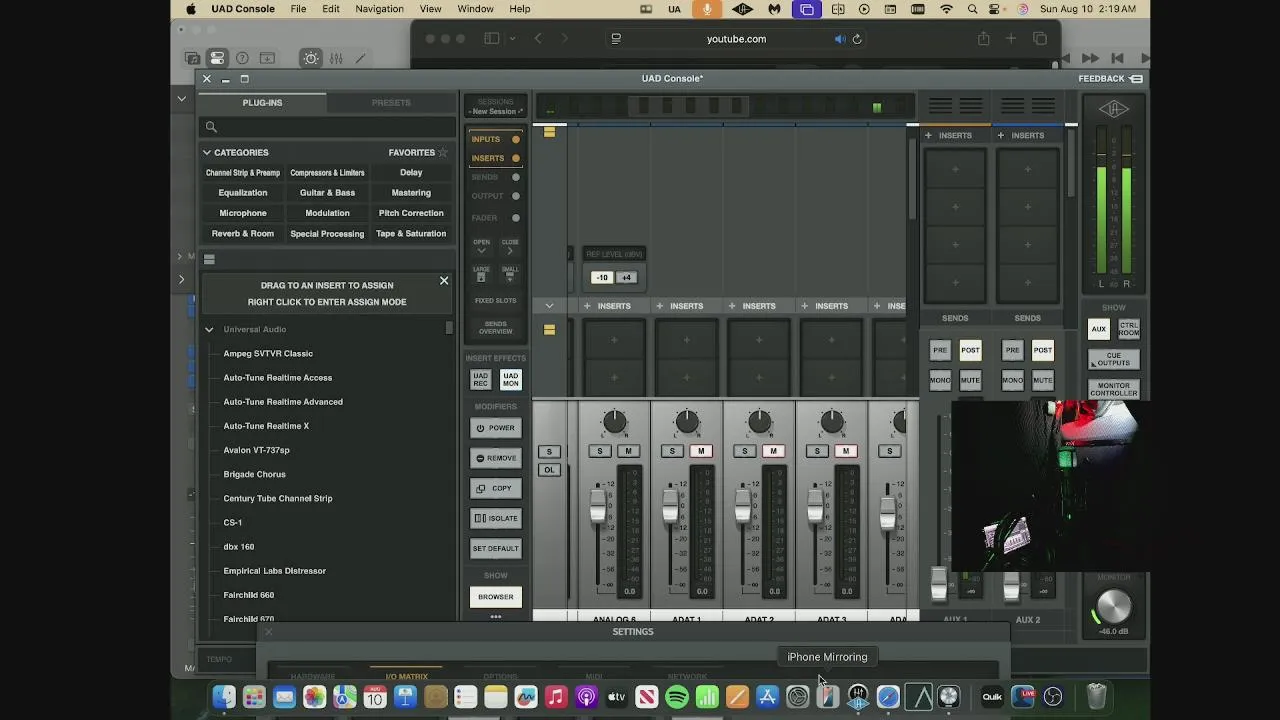Click the Remove modifier button
Image resolution: width=1280 pixels, height=720 pixels.
[x=496, y=458]
